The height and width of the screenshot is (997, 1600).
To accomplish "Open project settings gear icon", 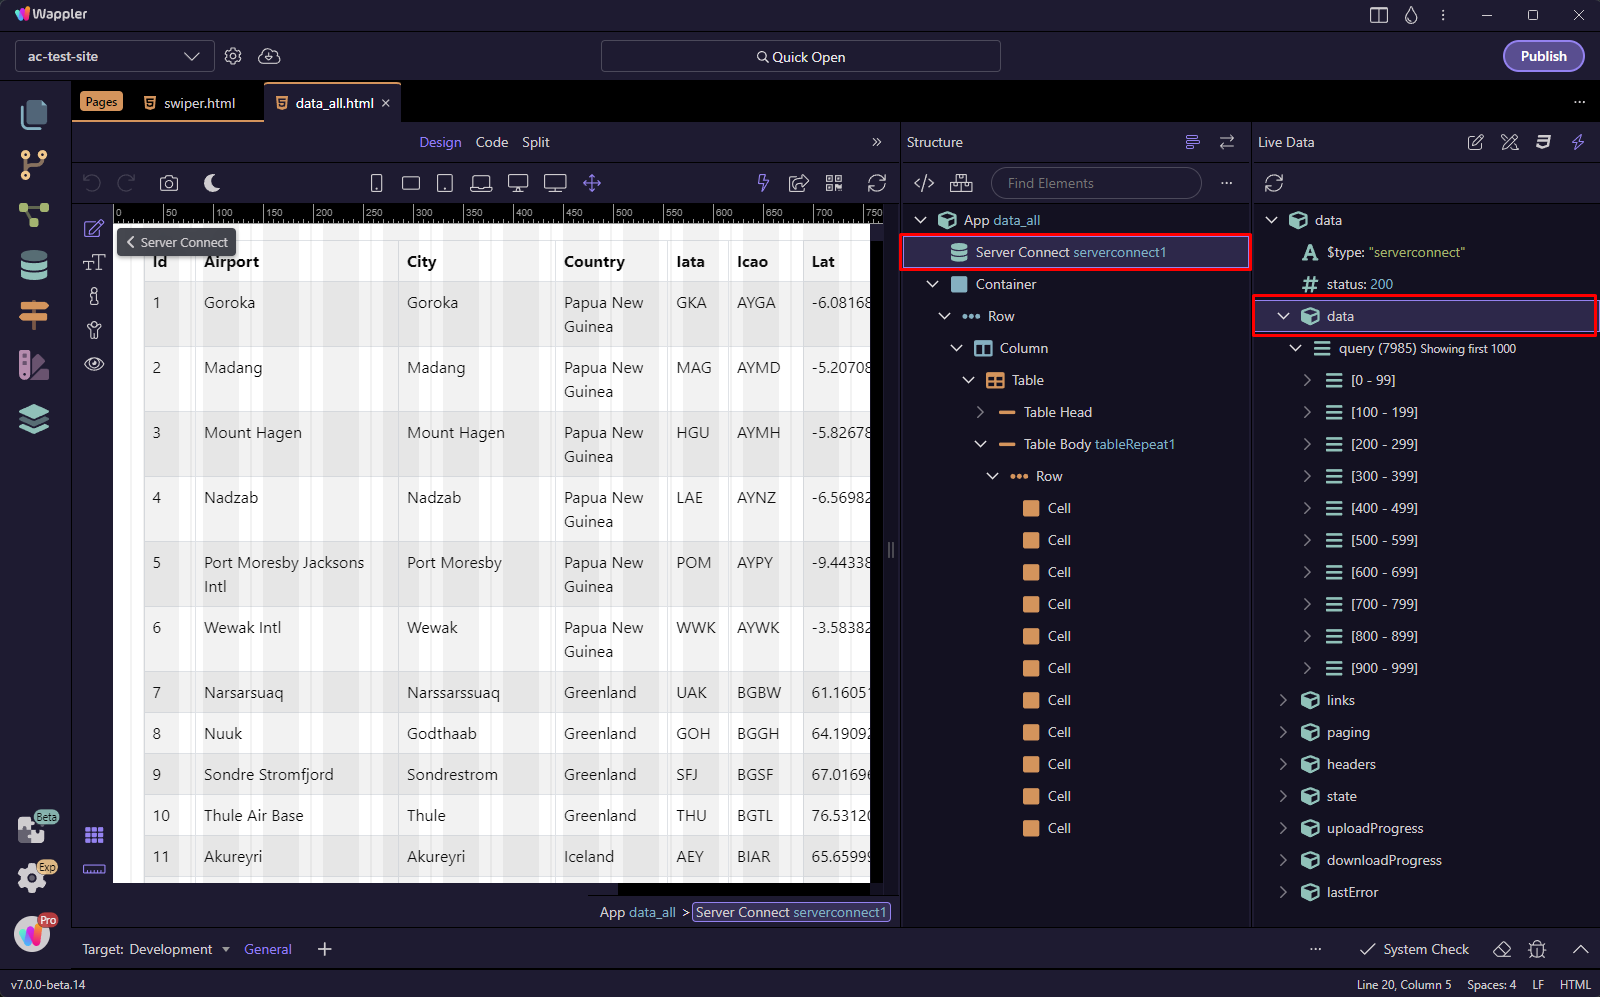I will [233, 56].
